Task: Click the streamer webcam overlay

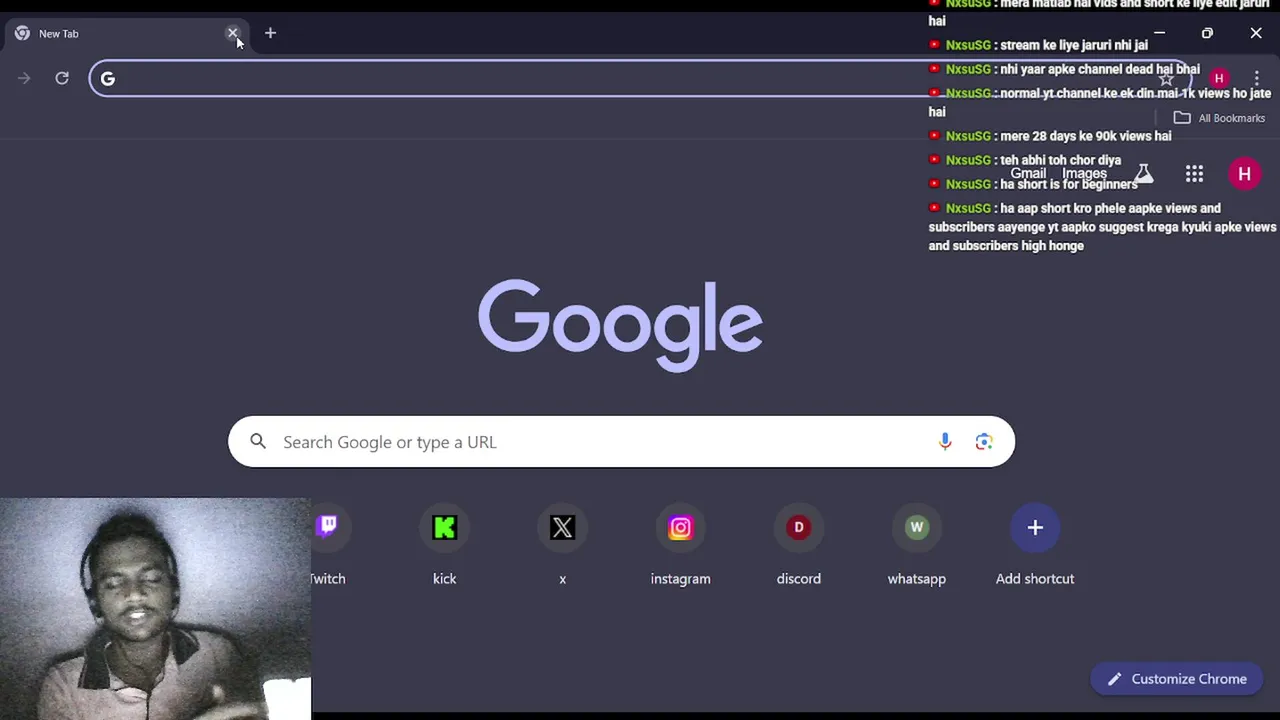Action: (155, 608)
